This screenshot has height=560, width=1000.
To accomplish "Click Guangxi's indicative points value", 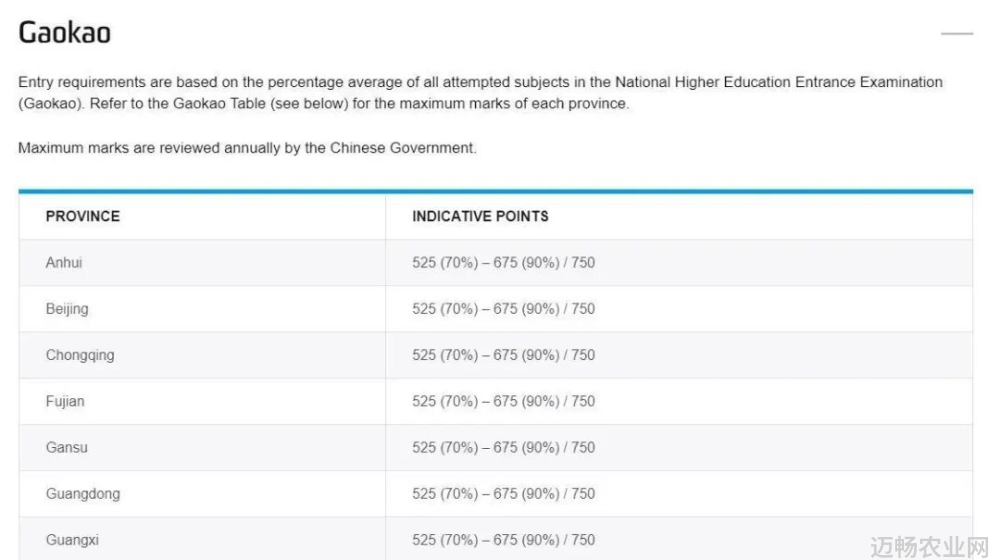I will click(x=503, y=540).
